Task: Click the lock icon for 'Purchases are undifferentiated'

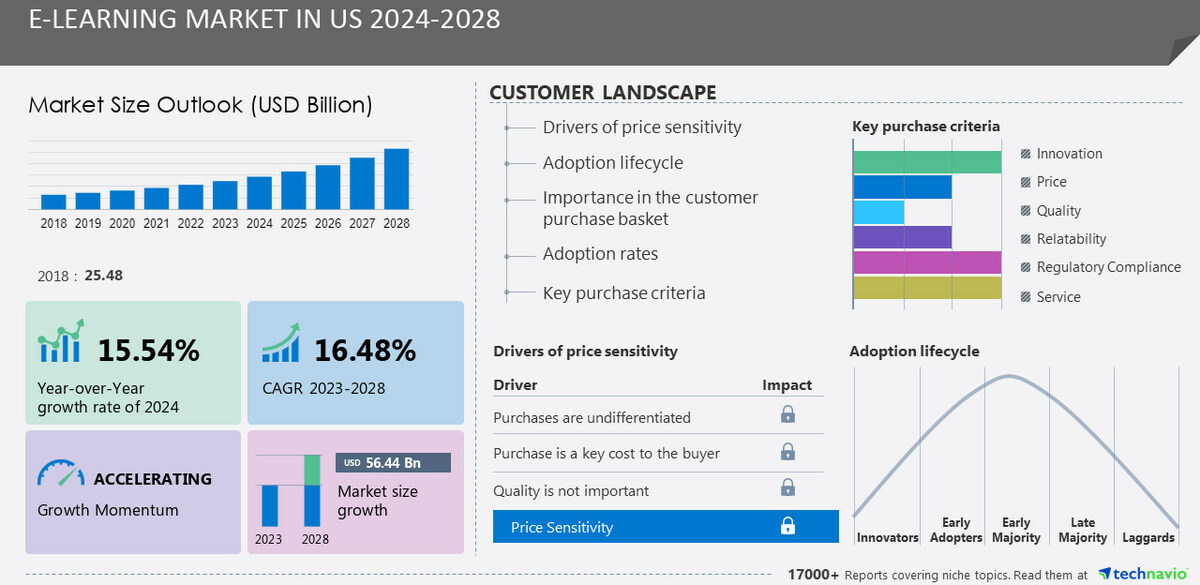Action: 788,414
